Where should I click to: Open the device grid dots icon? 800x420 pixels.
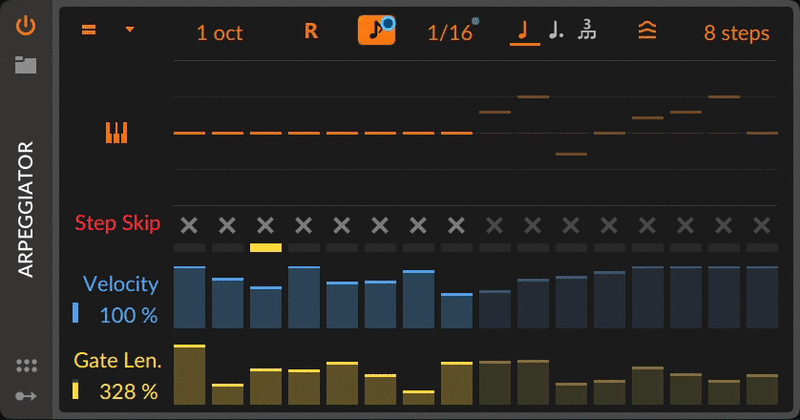[x=27, y=366]
